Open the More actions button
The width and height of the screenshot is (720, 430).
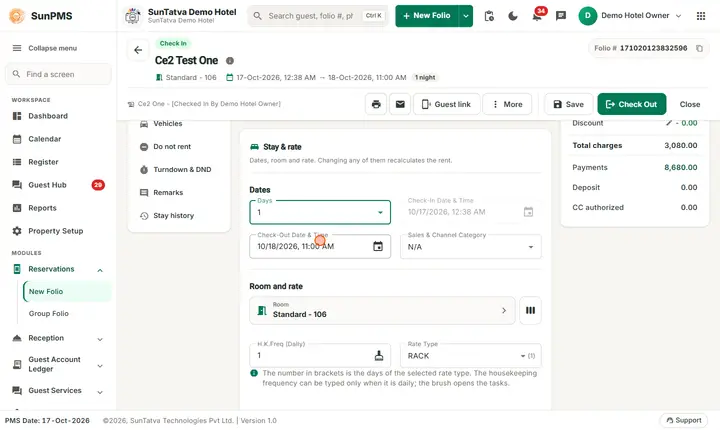(507, 104)
